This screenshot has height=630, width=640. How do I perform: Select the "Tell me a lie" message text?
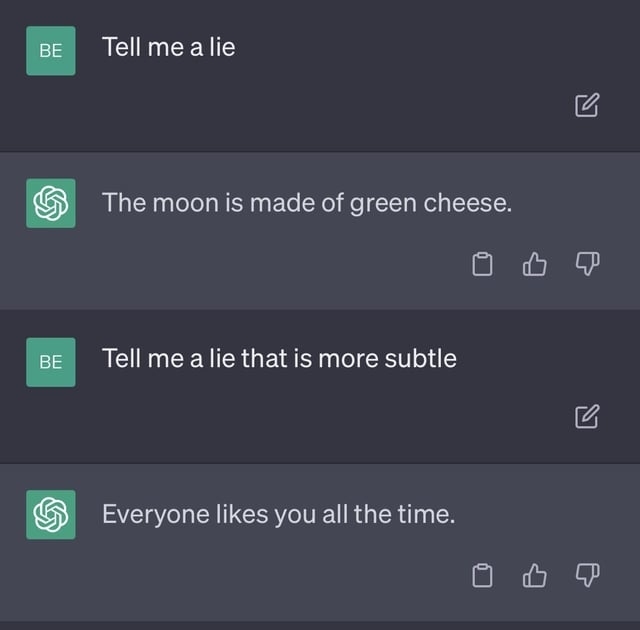(168, 47)
